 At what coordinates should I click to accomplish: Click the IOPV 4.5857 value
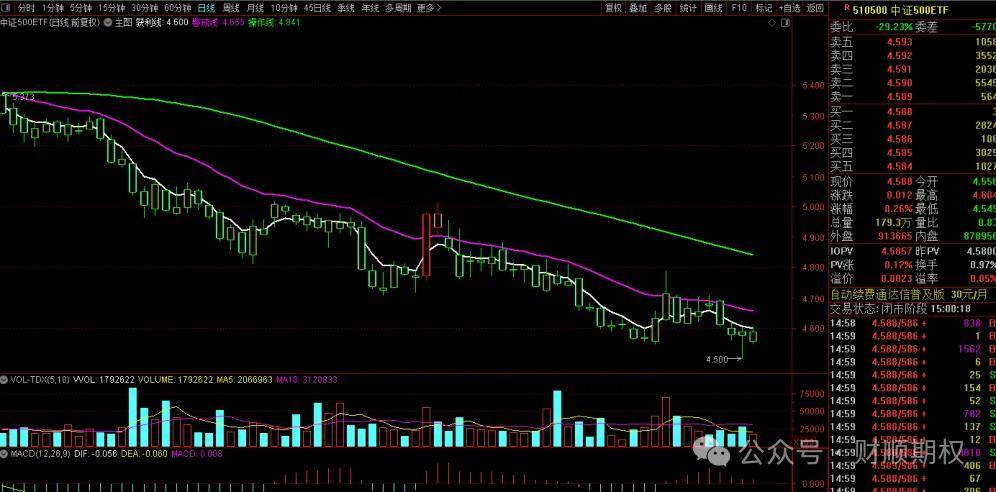click(x=898, y=251)
